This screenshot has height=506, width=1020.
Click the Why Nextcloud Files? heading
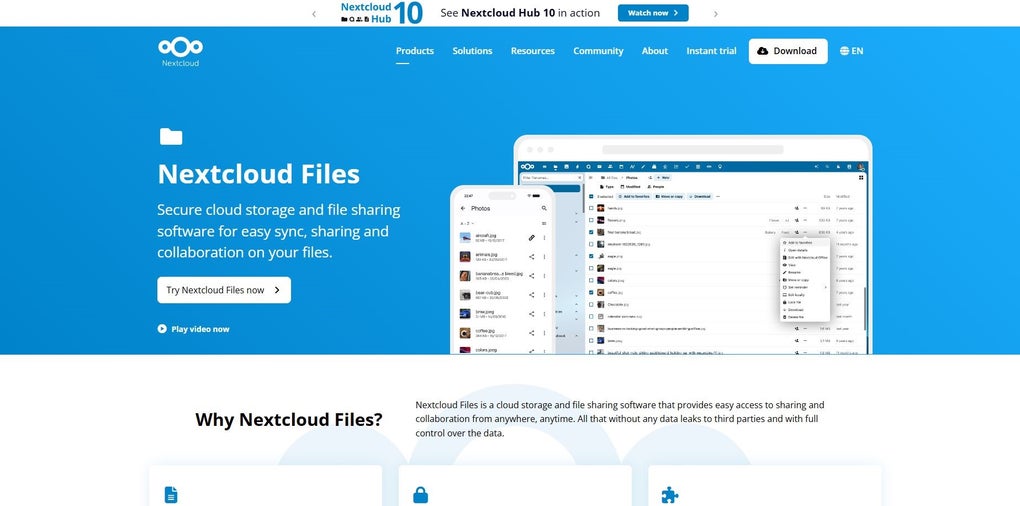[289, 419]
